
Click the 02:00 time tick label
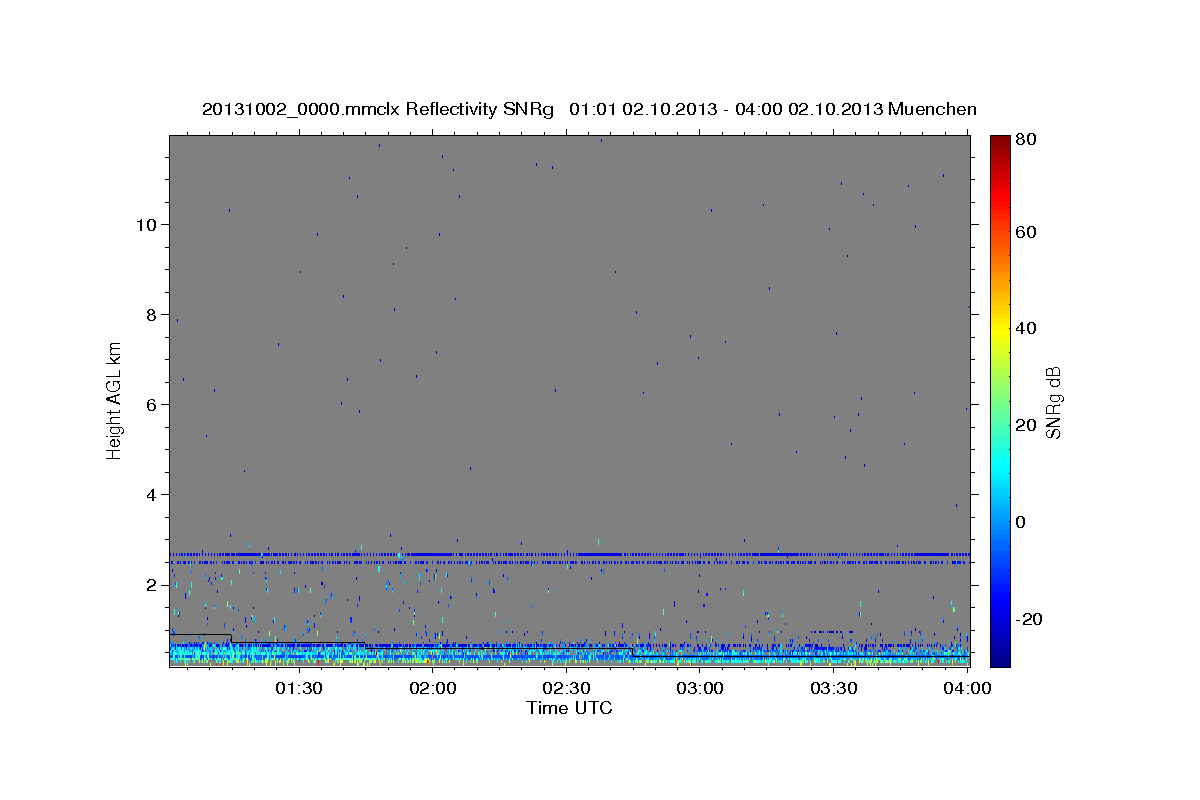(433, 689)
